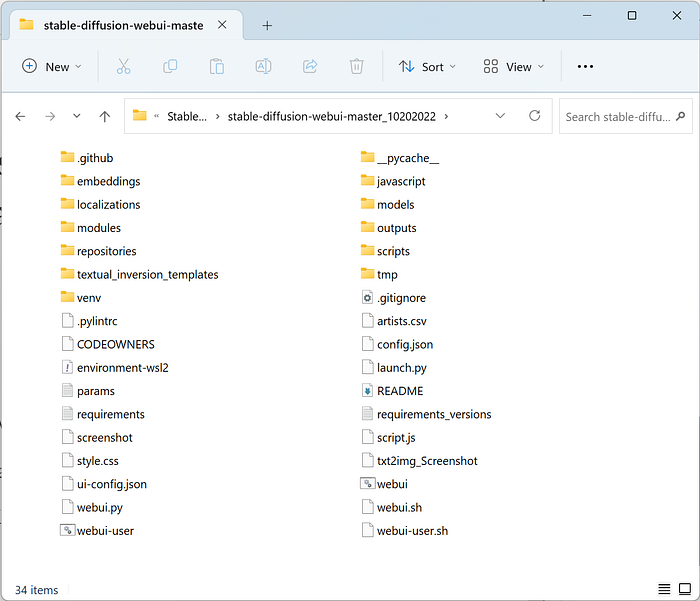Select the script.js file
This screenshot has height=601, width=700.
coord(388,437)
